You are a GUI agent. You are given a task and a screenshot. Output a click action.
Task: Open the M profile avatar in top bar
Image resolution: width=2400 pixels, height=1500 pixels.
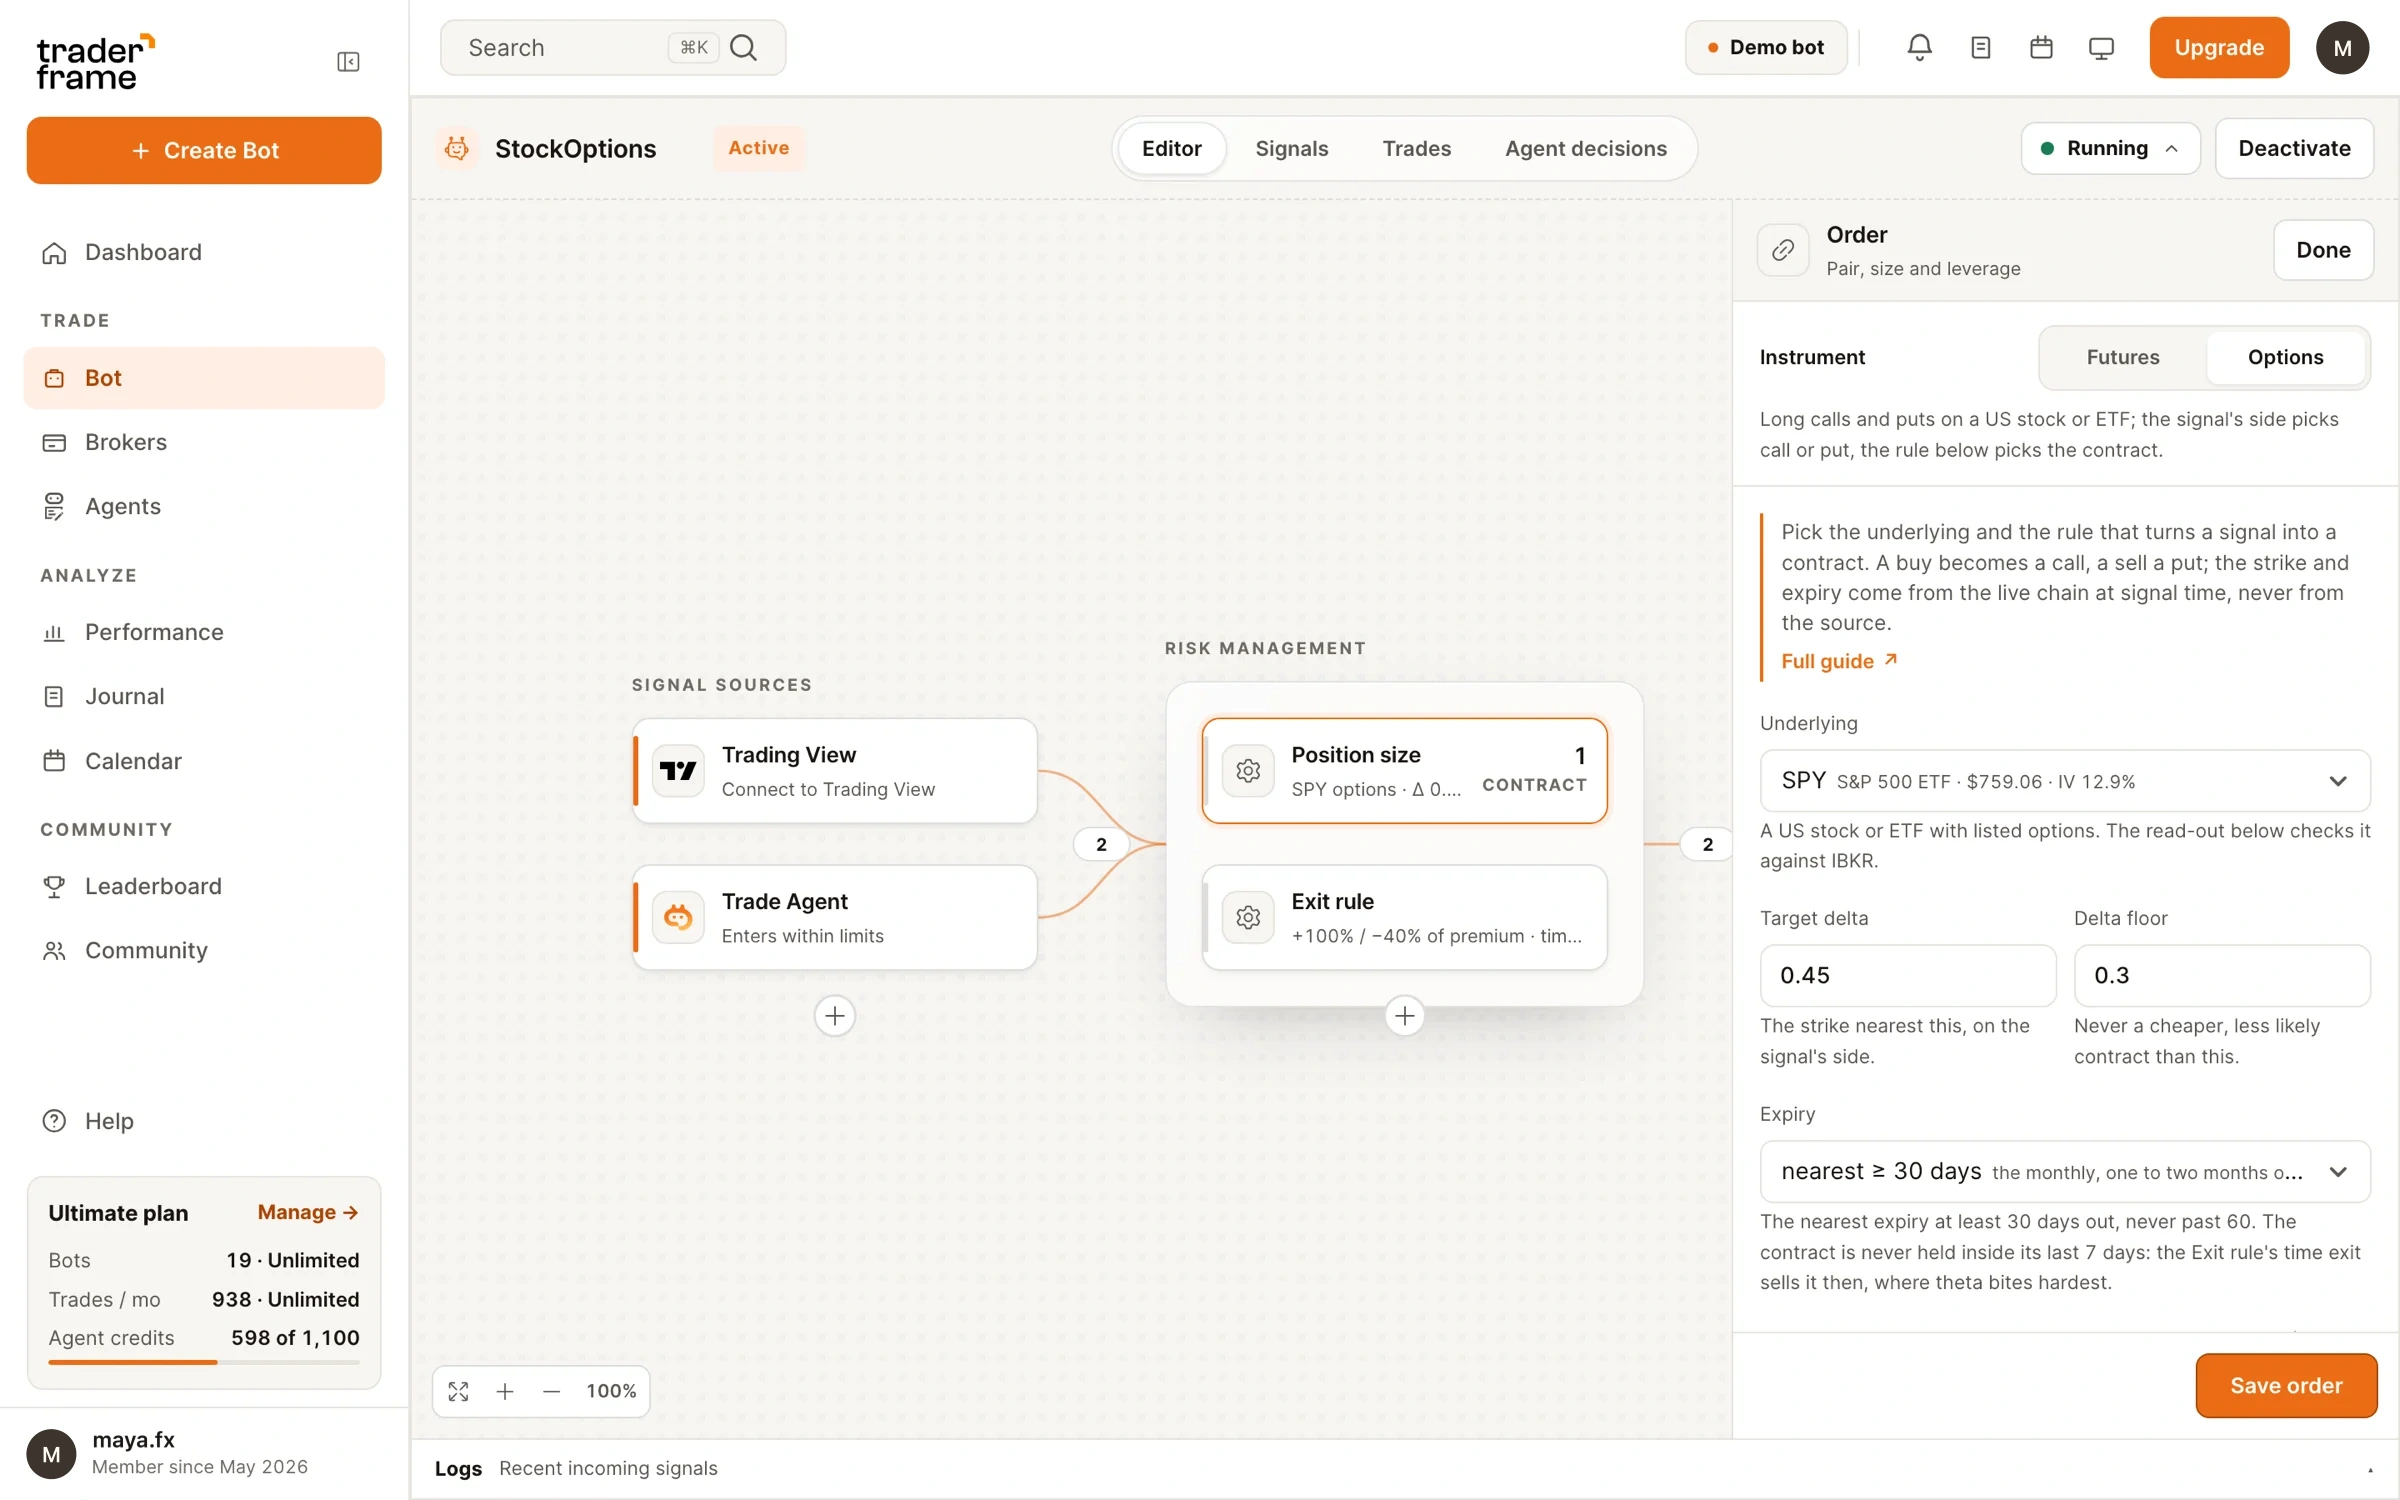coord(2342,48)
